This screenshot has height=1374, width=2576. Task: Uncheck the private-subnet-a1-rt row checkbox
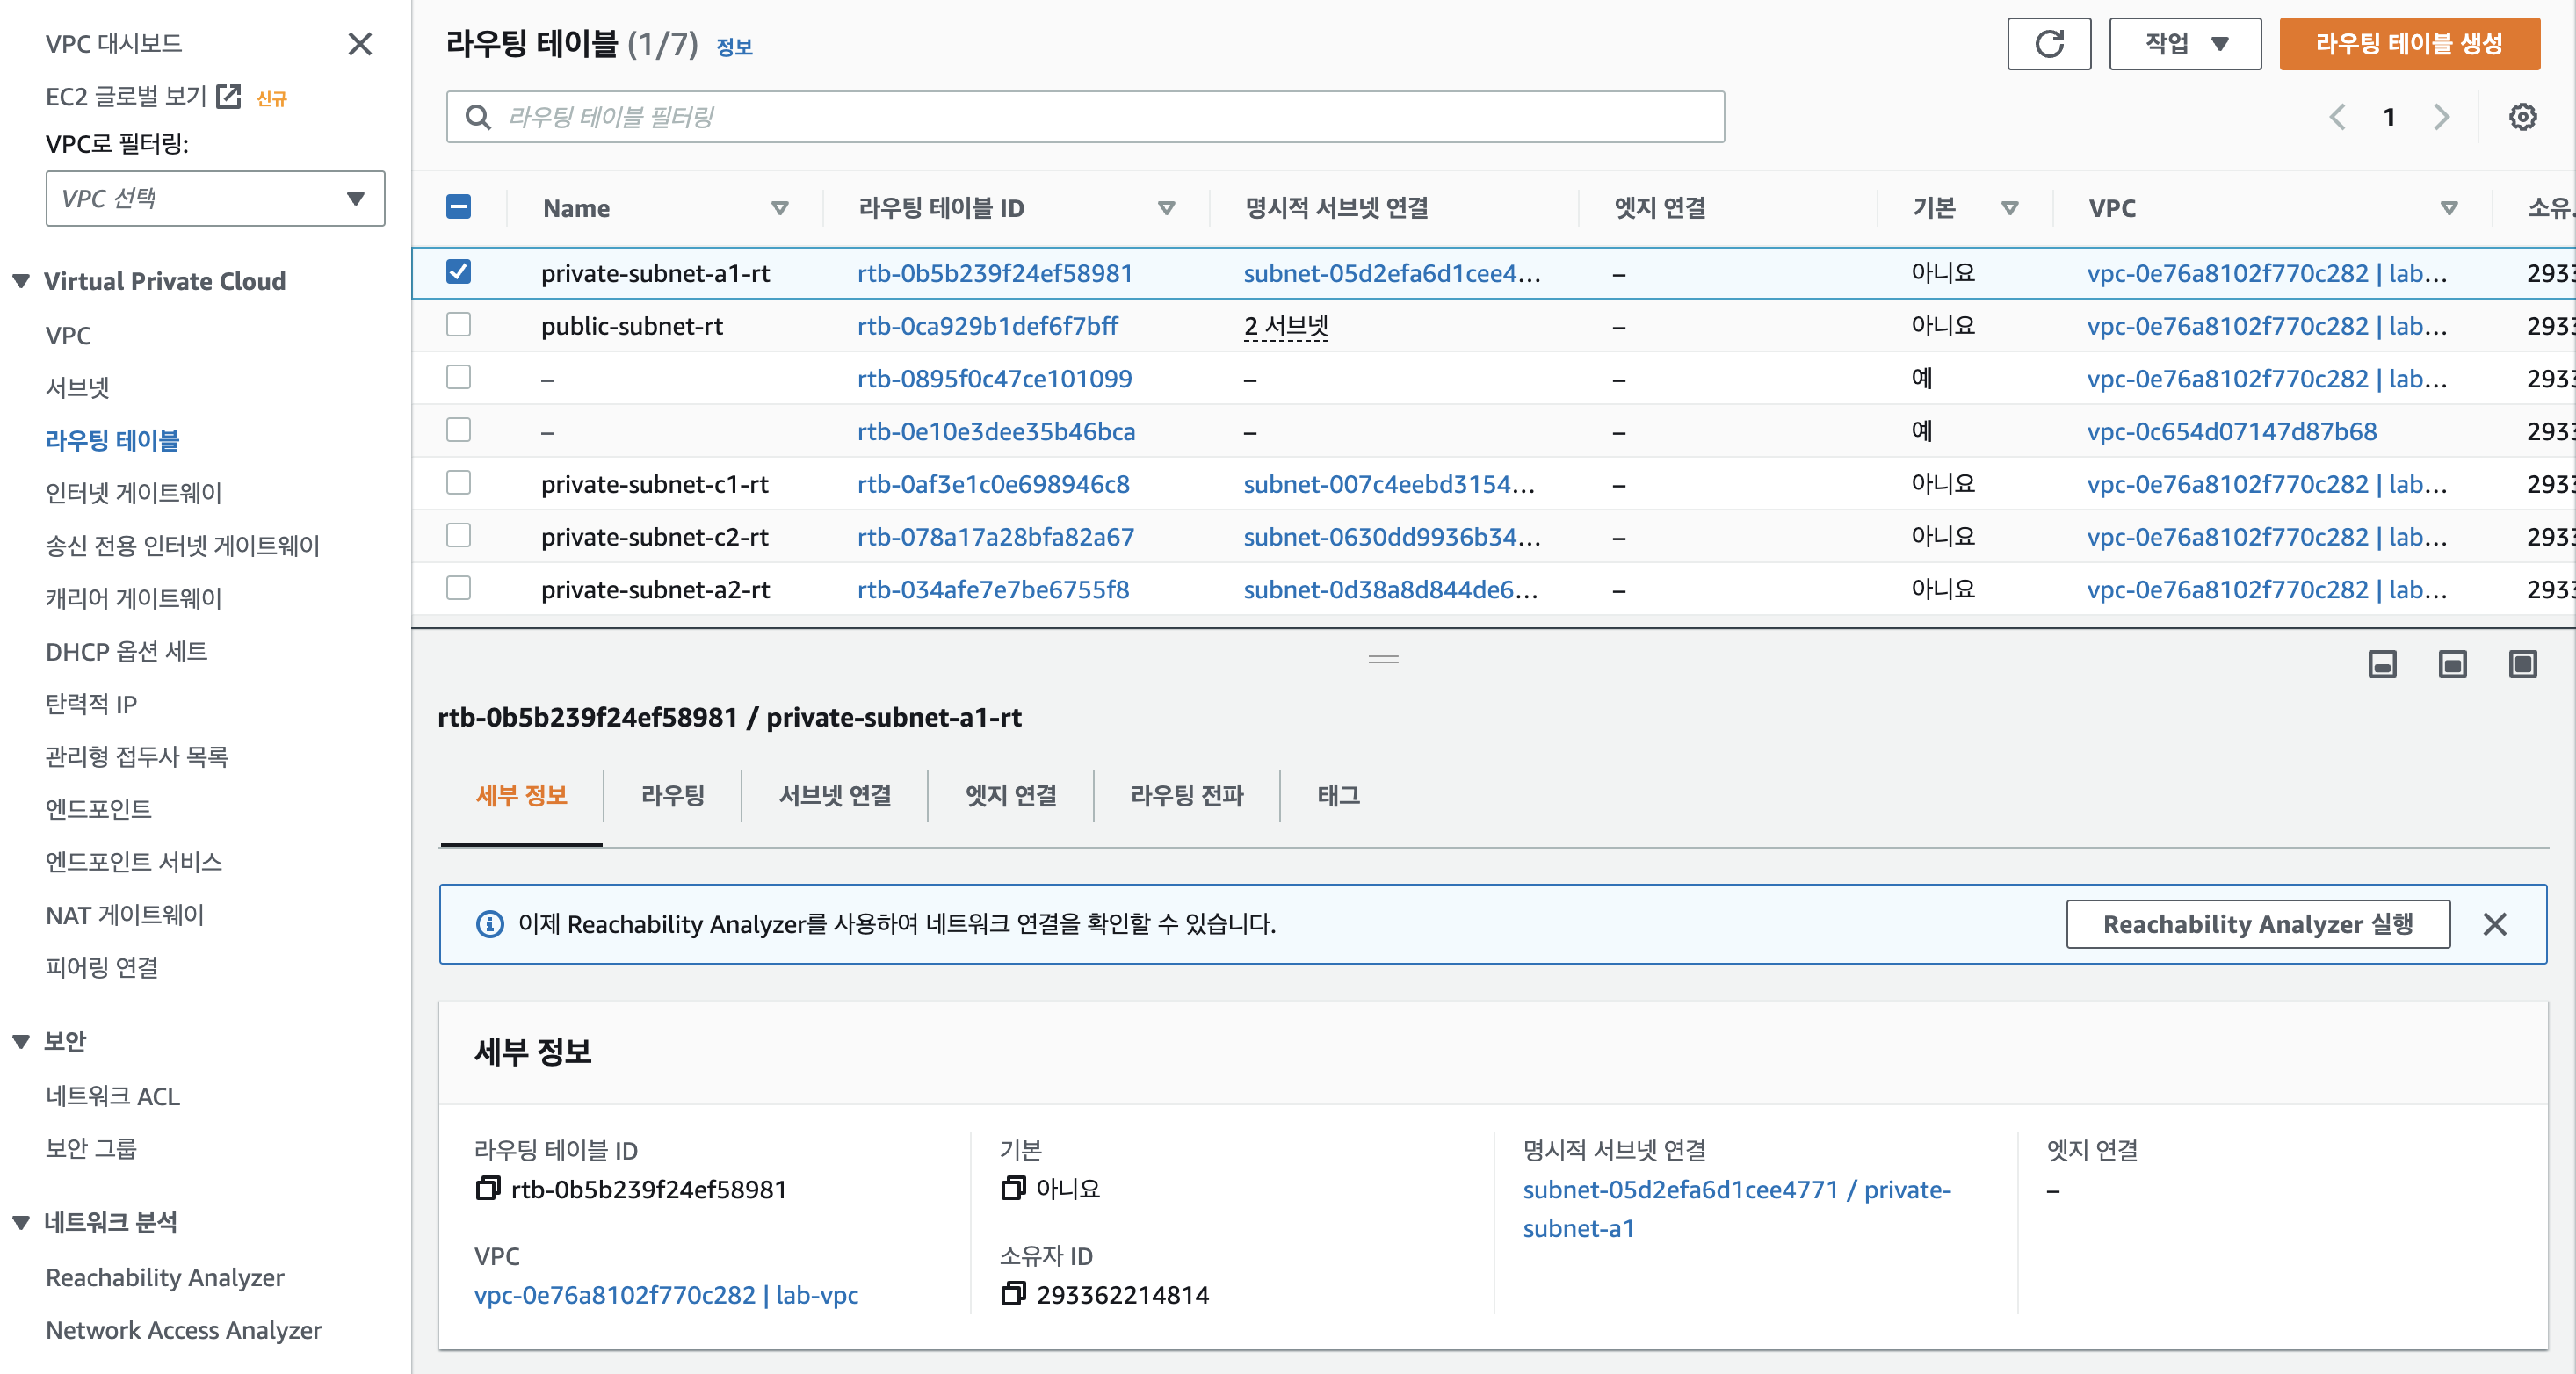(x=458, y=272)
